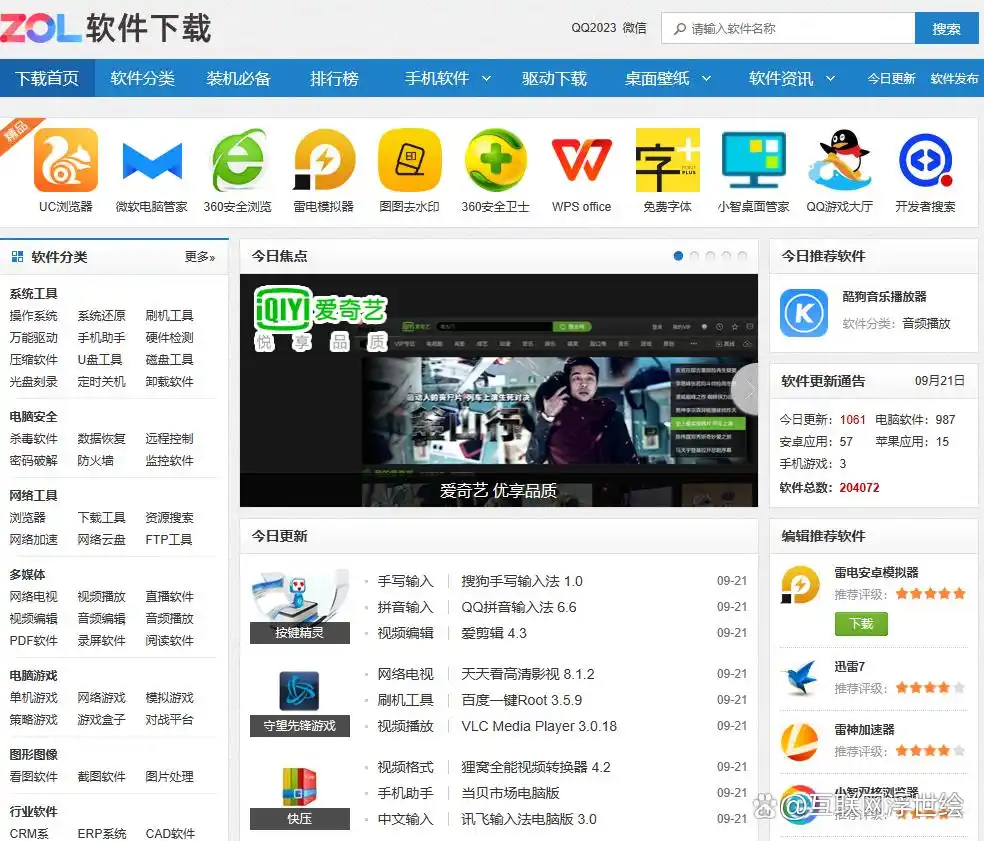Open 雷电模拟器 from the featured icons row
This screenshot has width=984, height=841.
(323, 160)
